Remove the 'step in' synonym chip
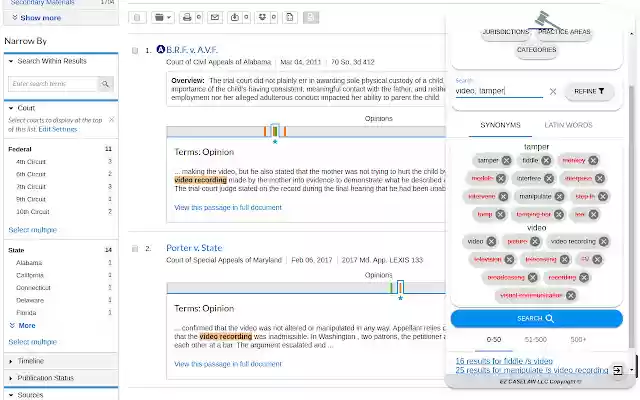Screen dimensions: 640x400 point(603,196)
